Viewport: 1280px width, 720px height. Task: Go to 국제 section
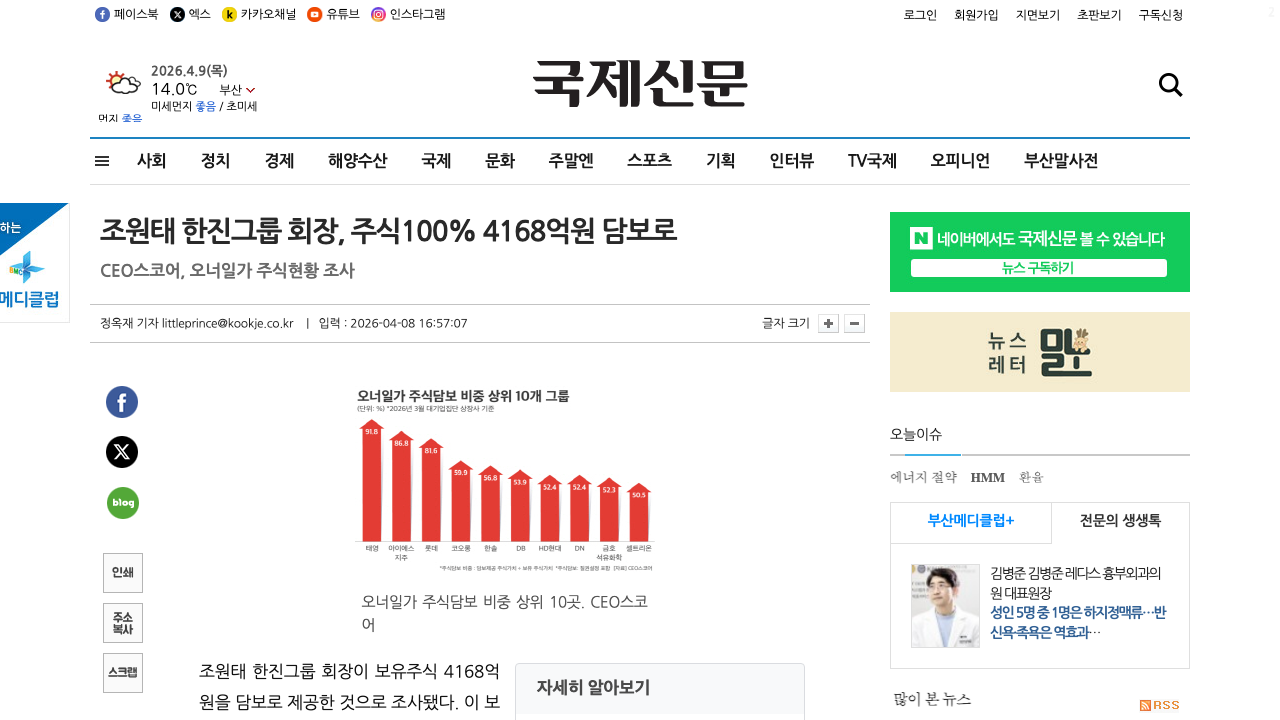point(436,161)
